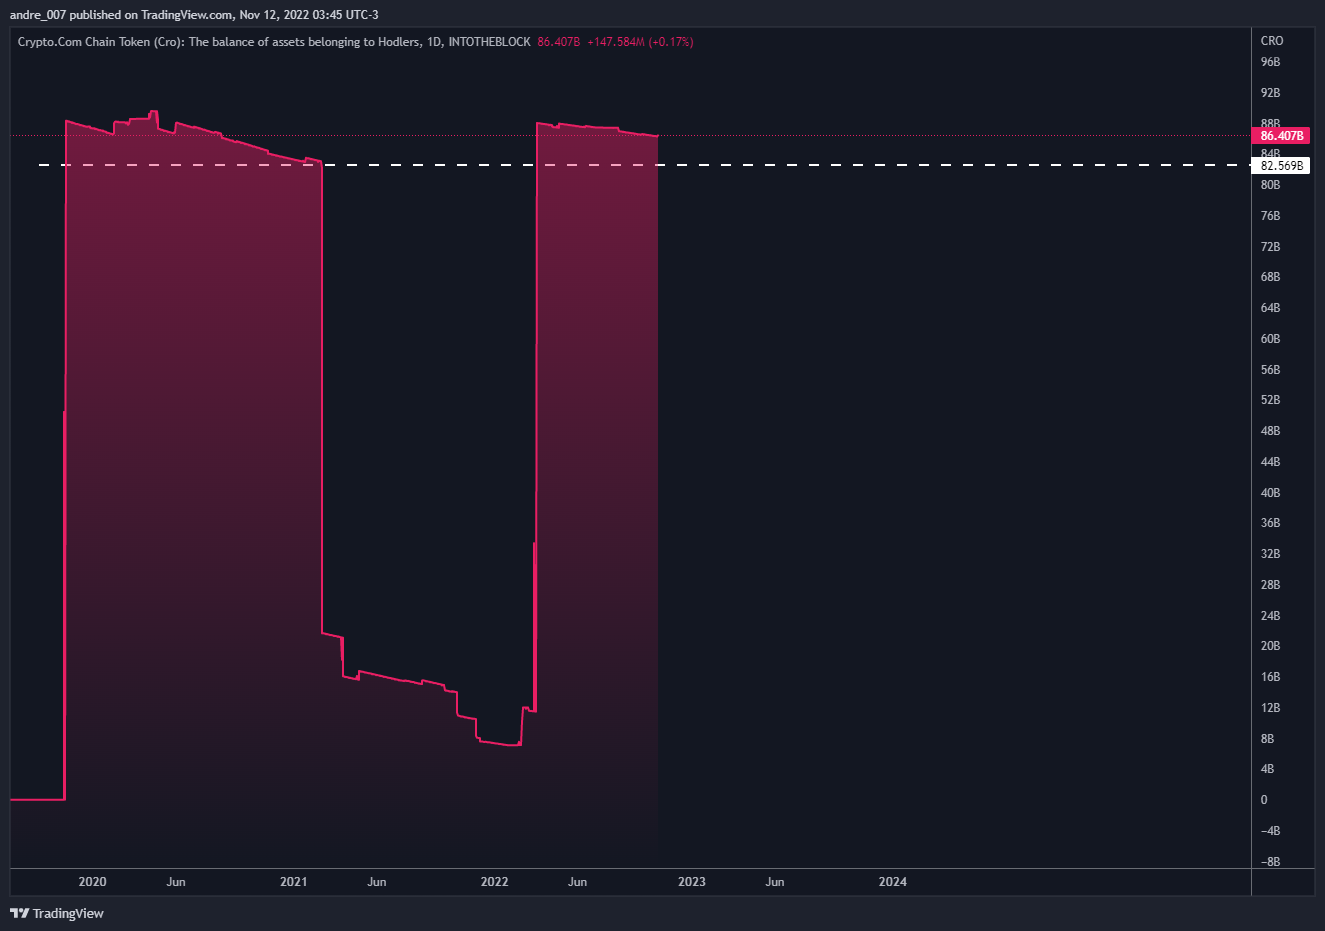The height and width of the screenshot is (931, 1325).
Task: Click the 16B tick on price axis
Action: (1270, 677)
